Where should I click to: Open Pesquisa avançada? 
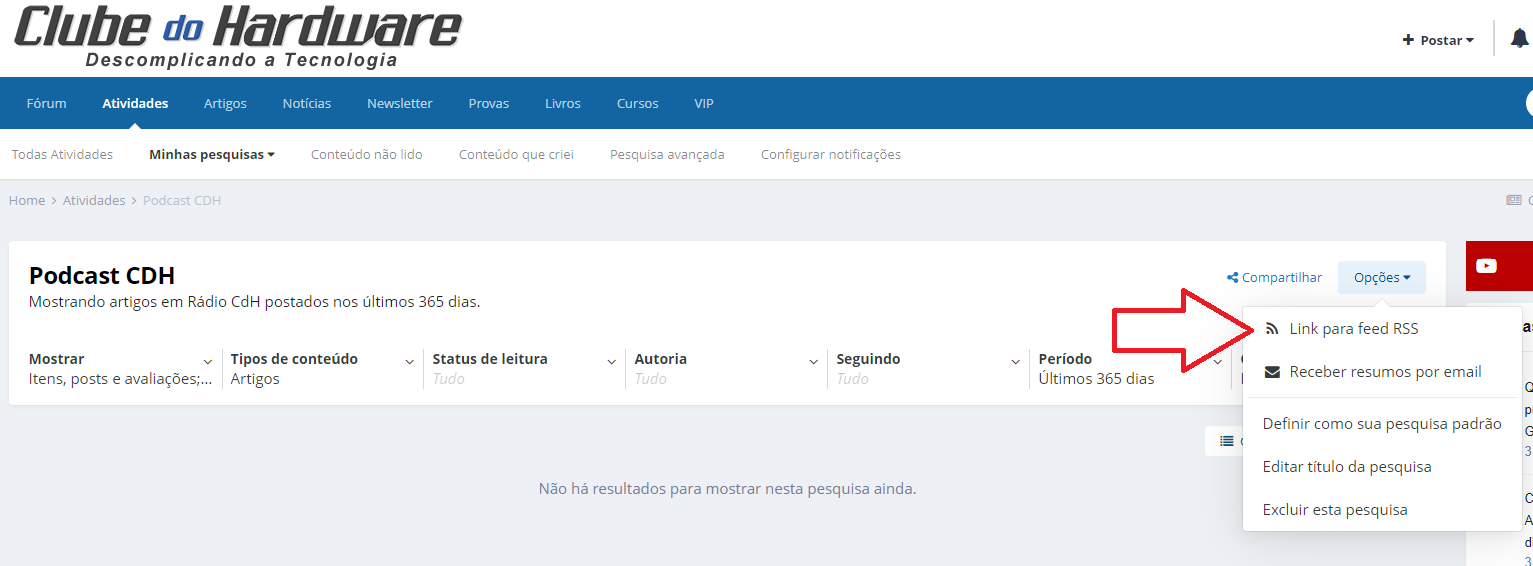(667, 155)
